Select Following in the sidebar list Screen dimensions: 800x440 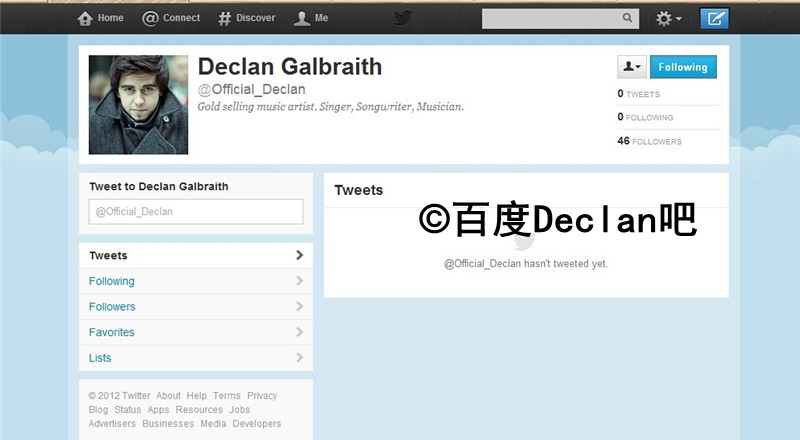coord(196,281)
